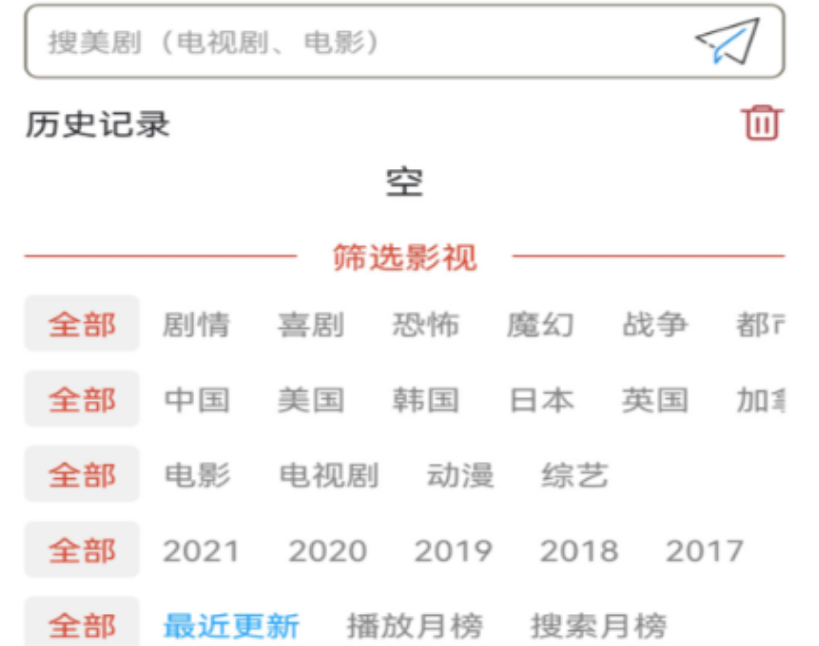Filter by 魔幻 genre

(x=541, y=325)
